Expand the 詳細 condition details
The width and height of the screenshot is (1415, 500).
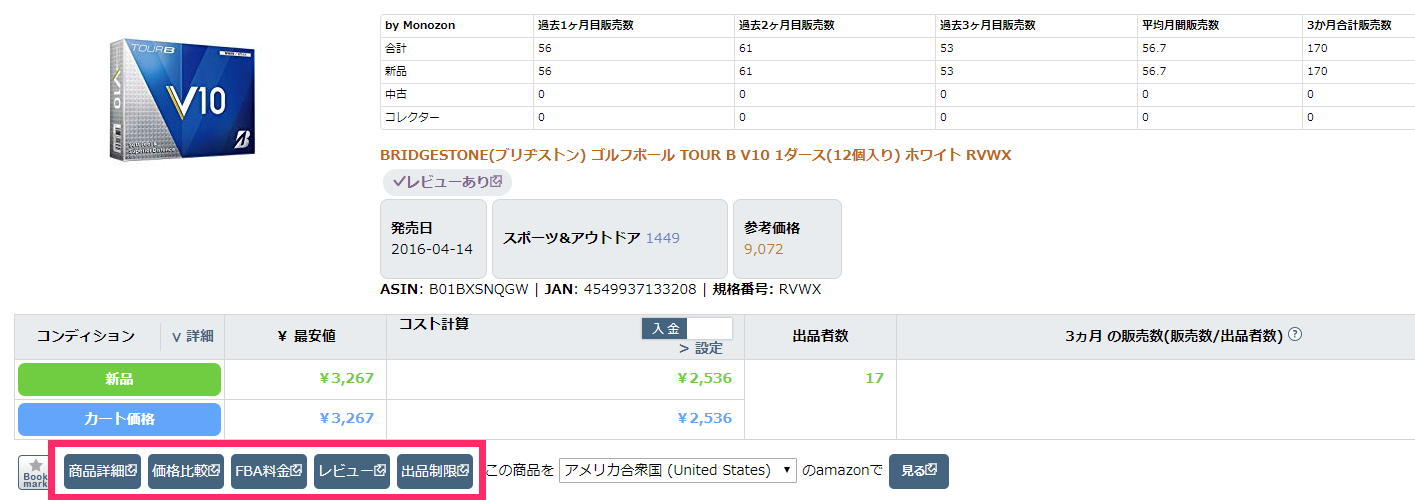(192, 337)
